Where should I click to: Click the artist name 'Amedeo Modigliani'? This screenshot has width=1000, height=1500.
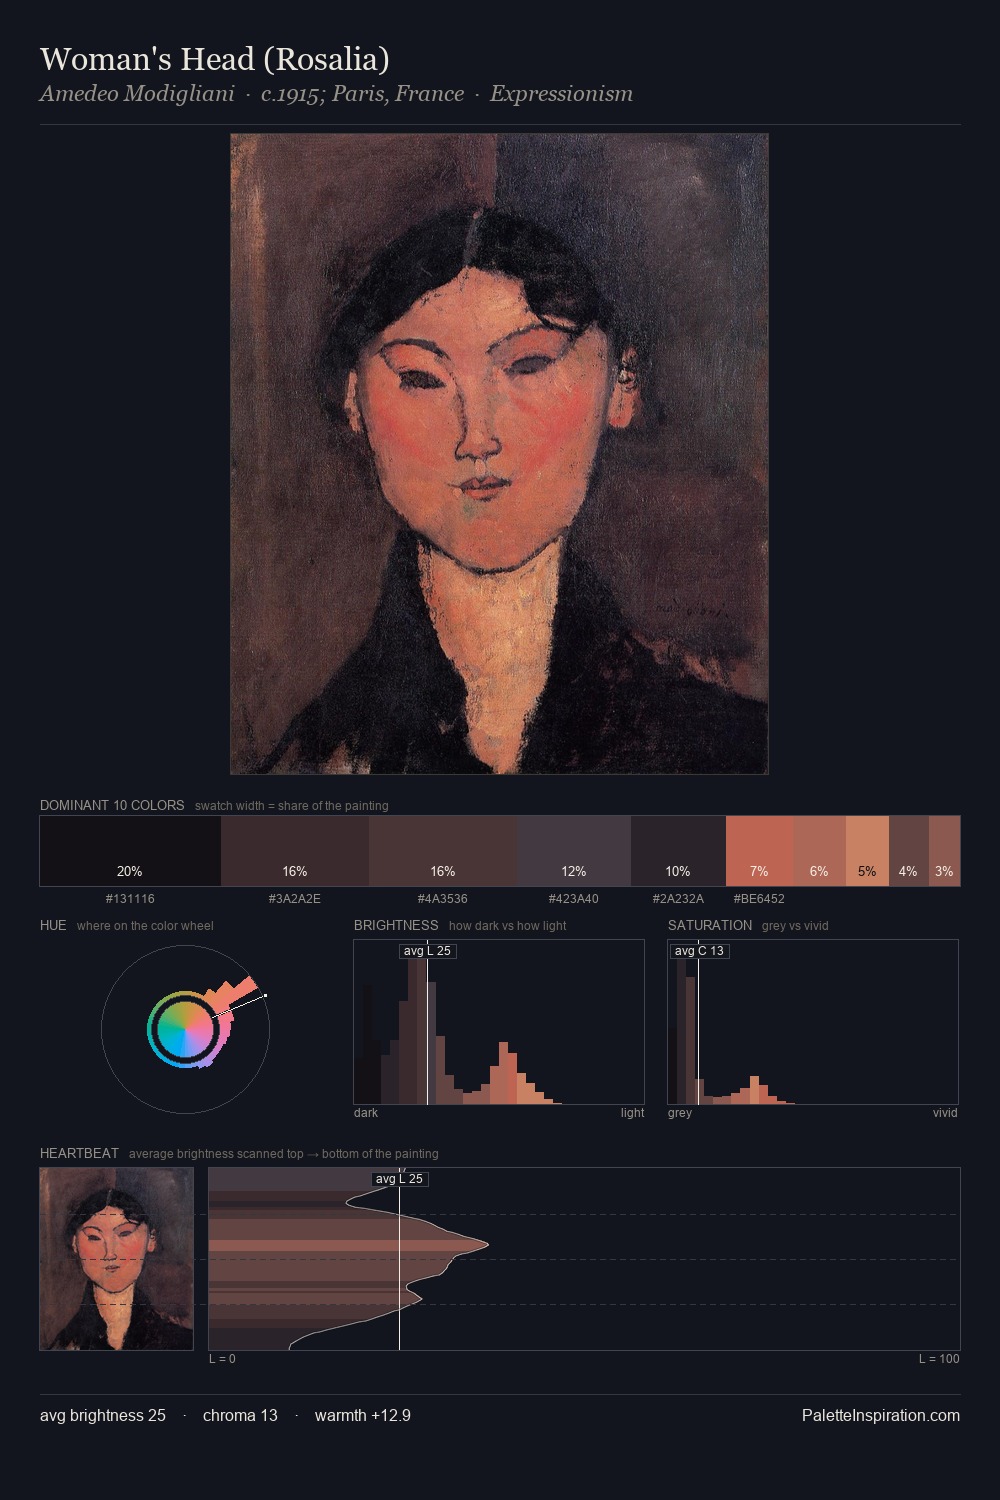[x=137, y=94]
